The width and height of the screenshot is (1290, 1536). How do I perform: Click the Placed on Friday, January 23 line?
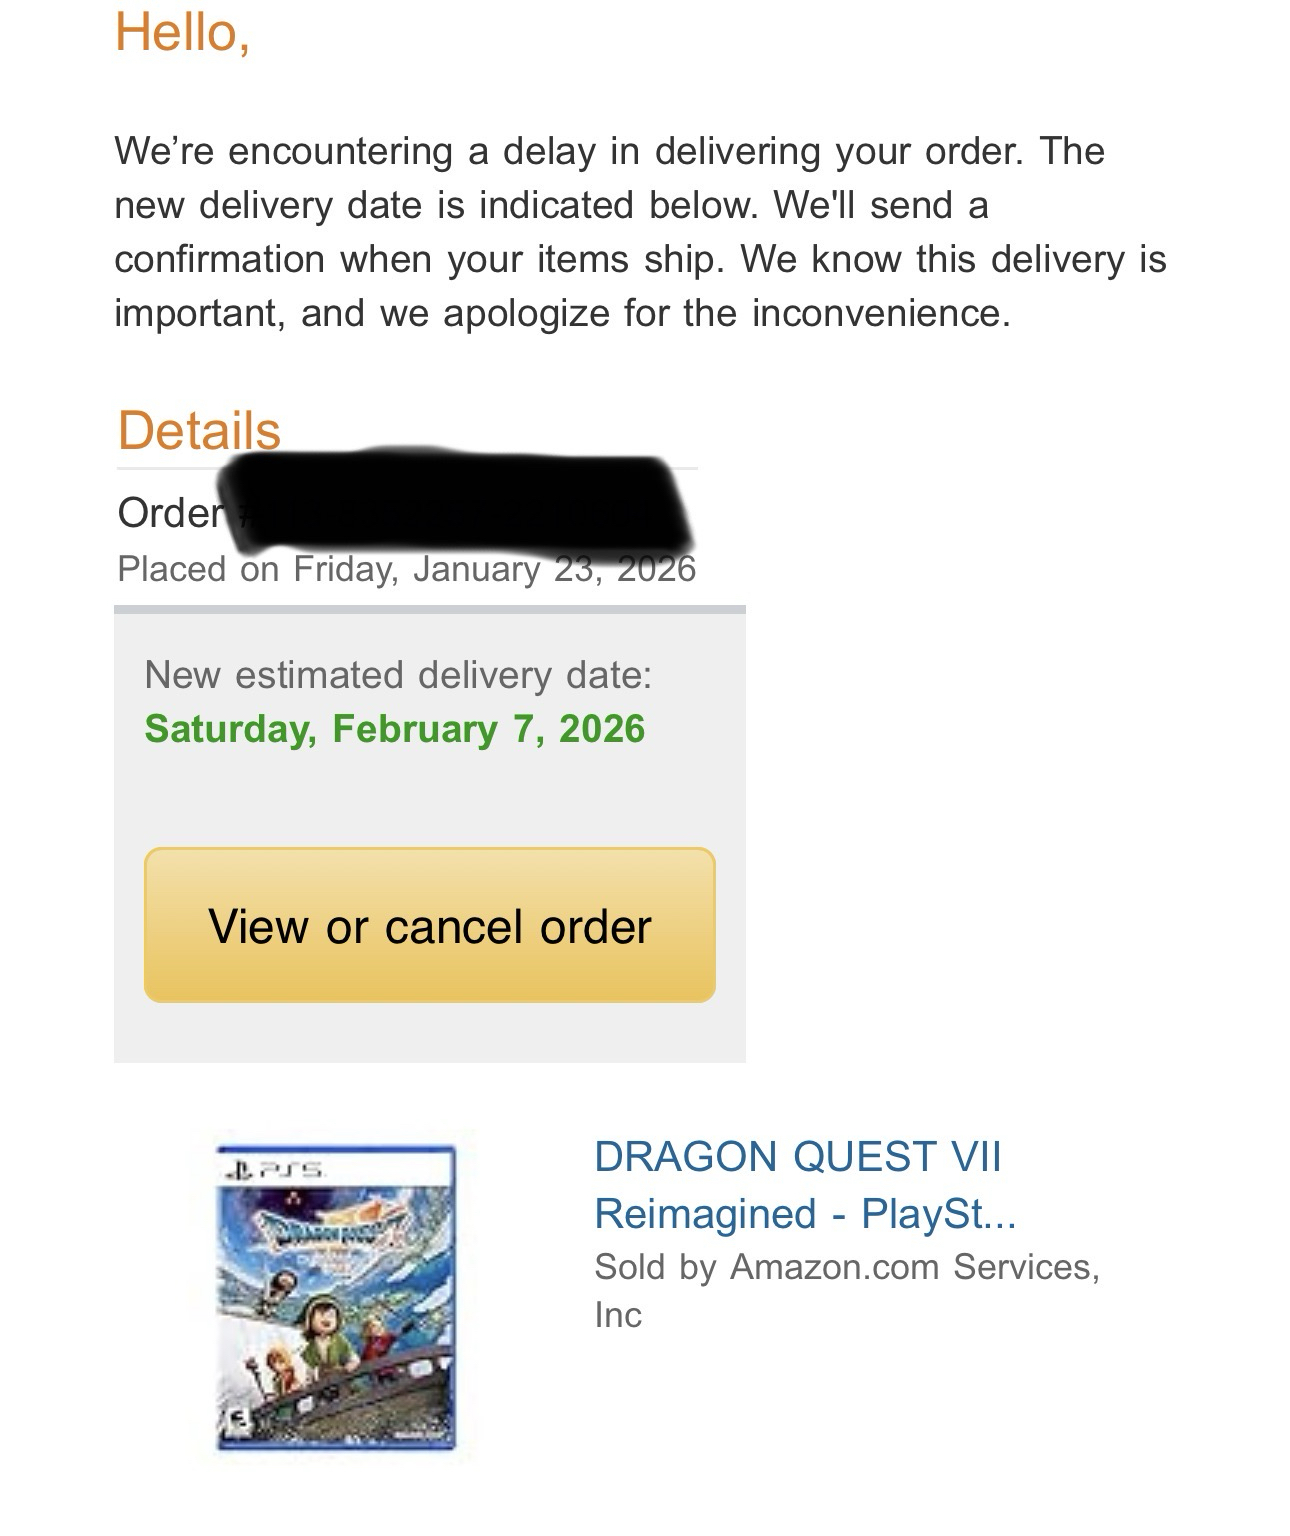(406, 569)
